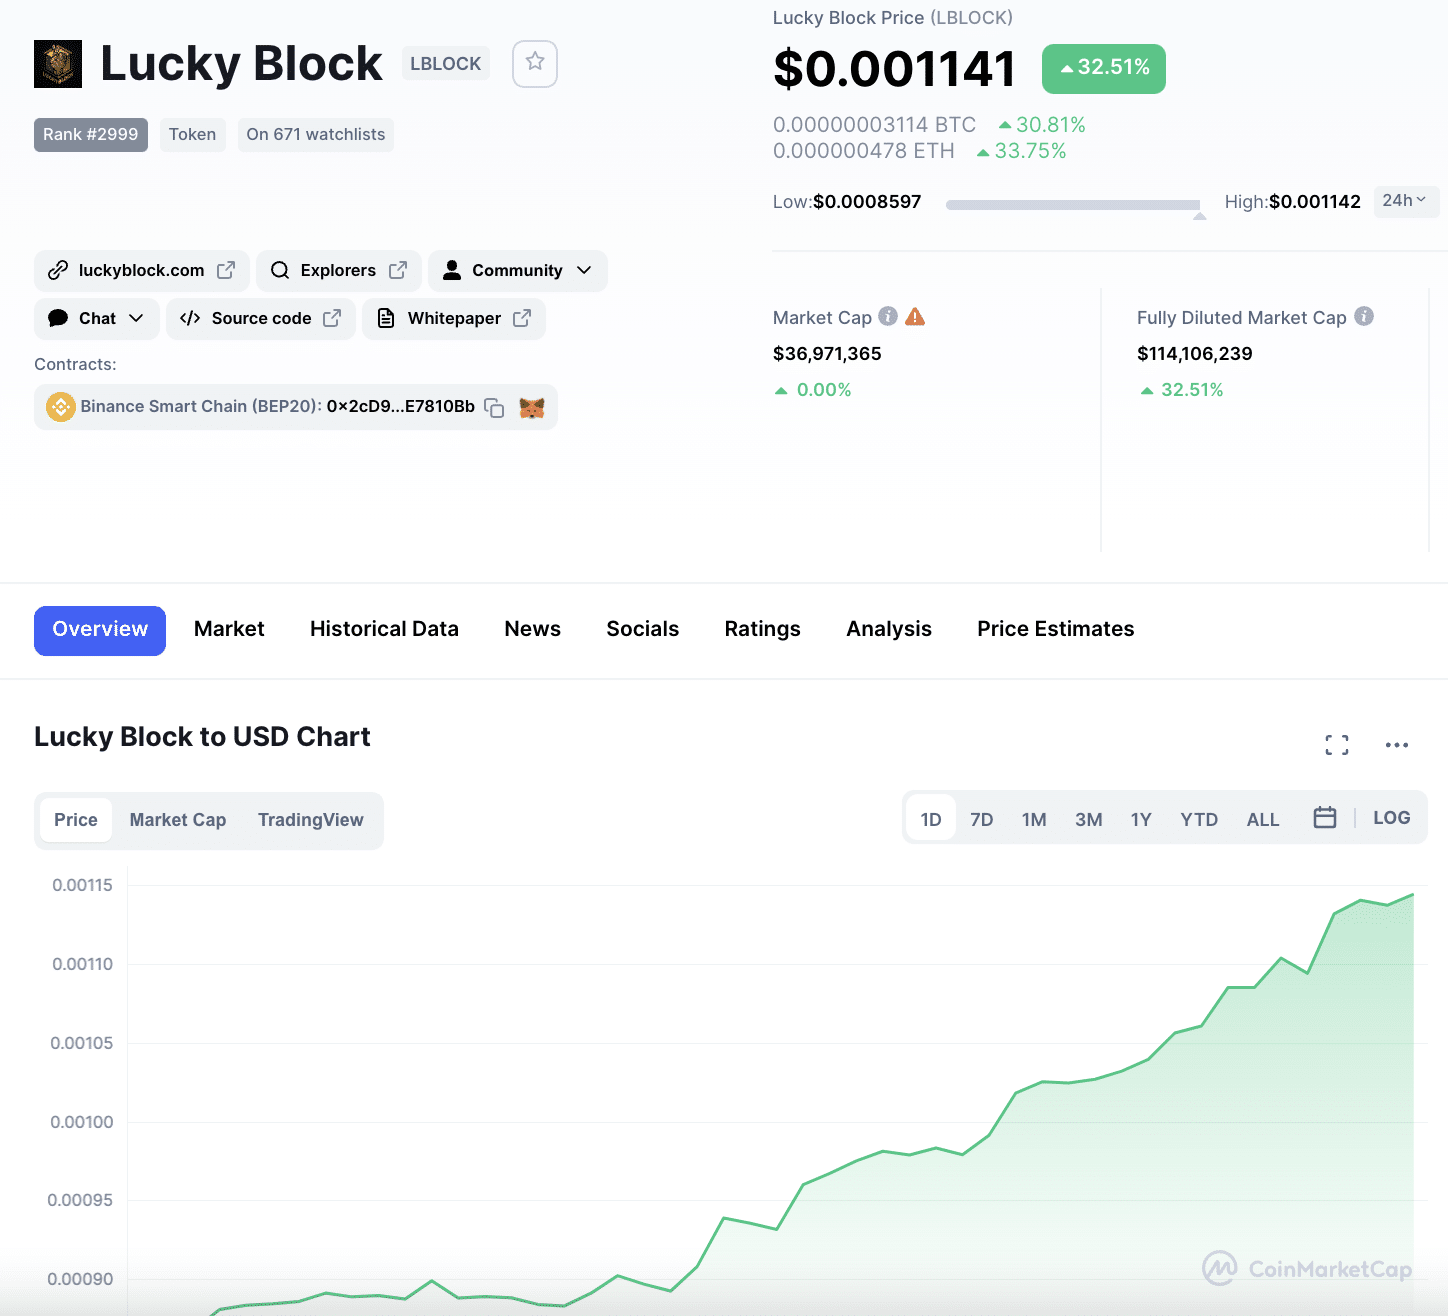The height and width of the screenshot is (1316, 1448).
Task: Click the Rank #2999 badge
Action: 91,135
